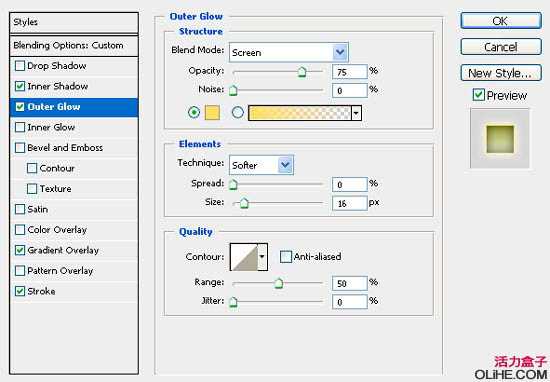Click the style preview thumbnail

tap(500, 139)
